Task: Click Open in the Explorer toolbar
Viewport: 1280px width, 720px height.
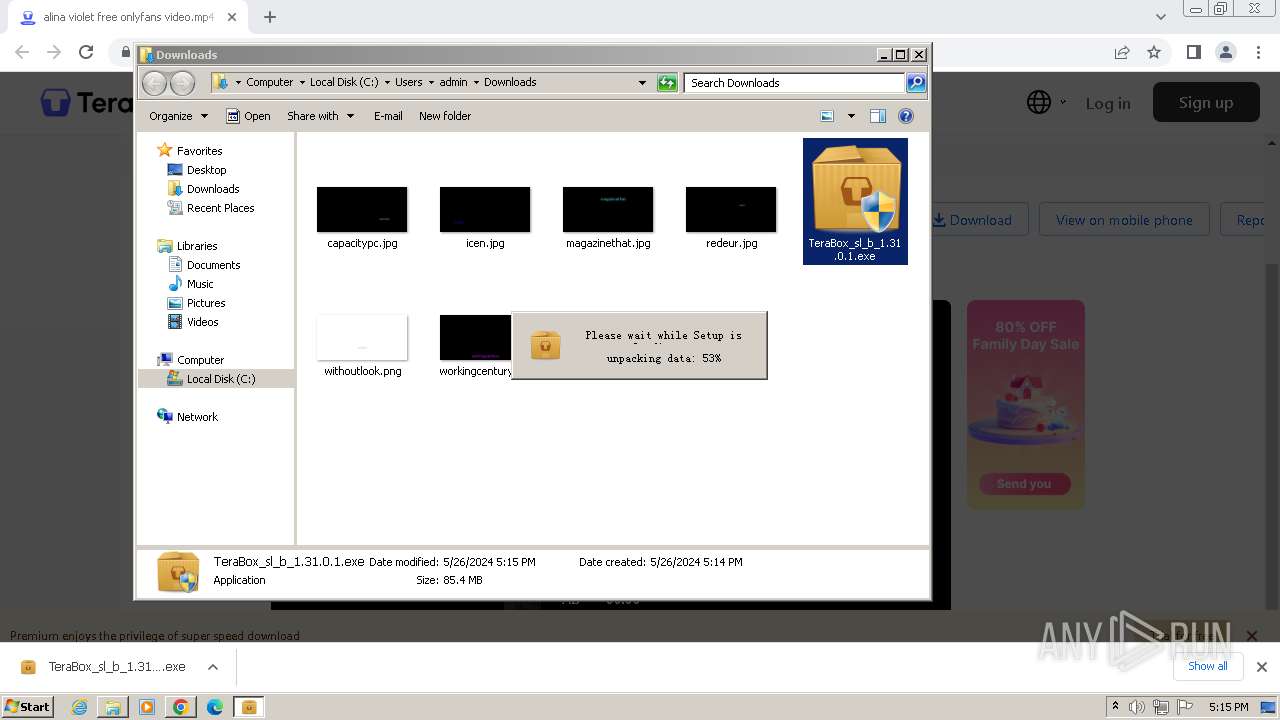Action: [x=248, y=116]
